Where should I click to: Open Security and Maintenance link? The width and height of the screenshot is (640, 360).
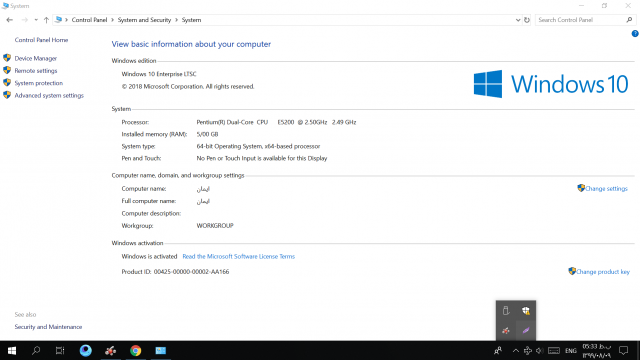pyautogui.click(x=48, y=327)
